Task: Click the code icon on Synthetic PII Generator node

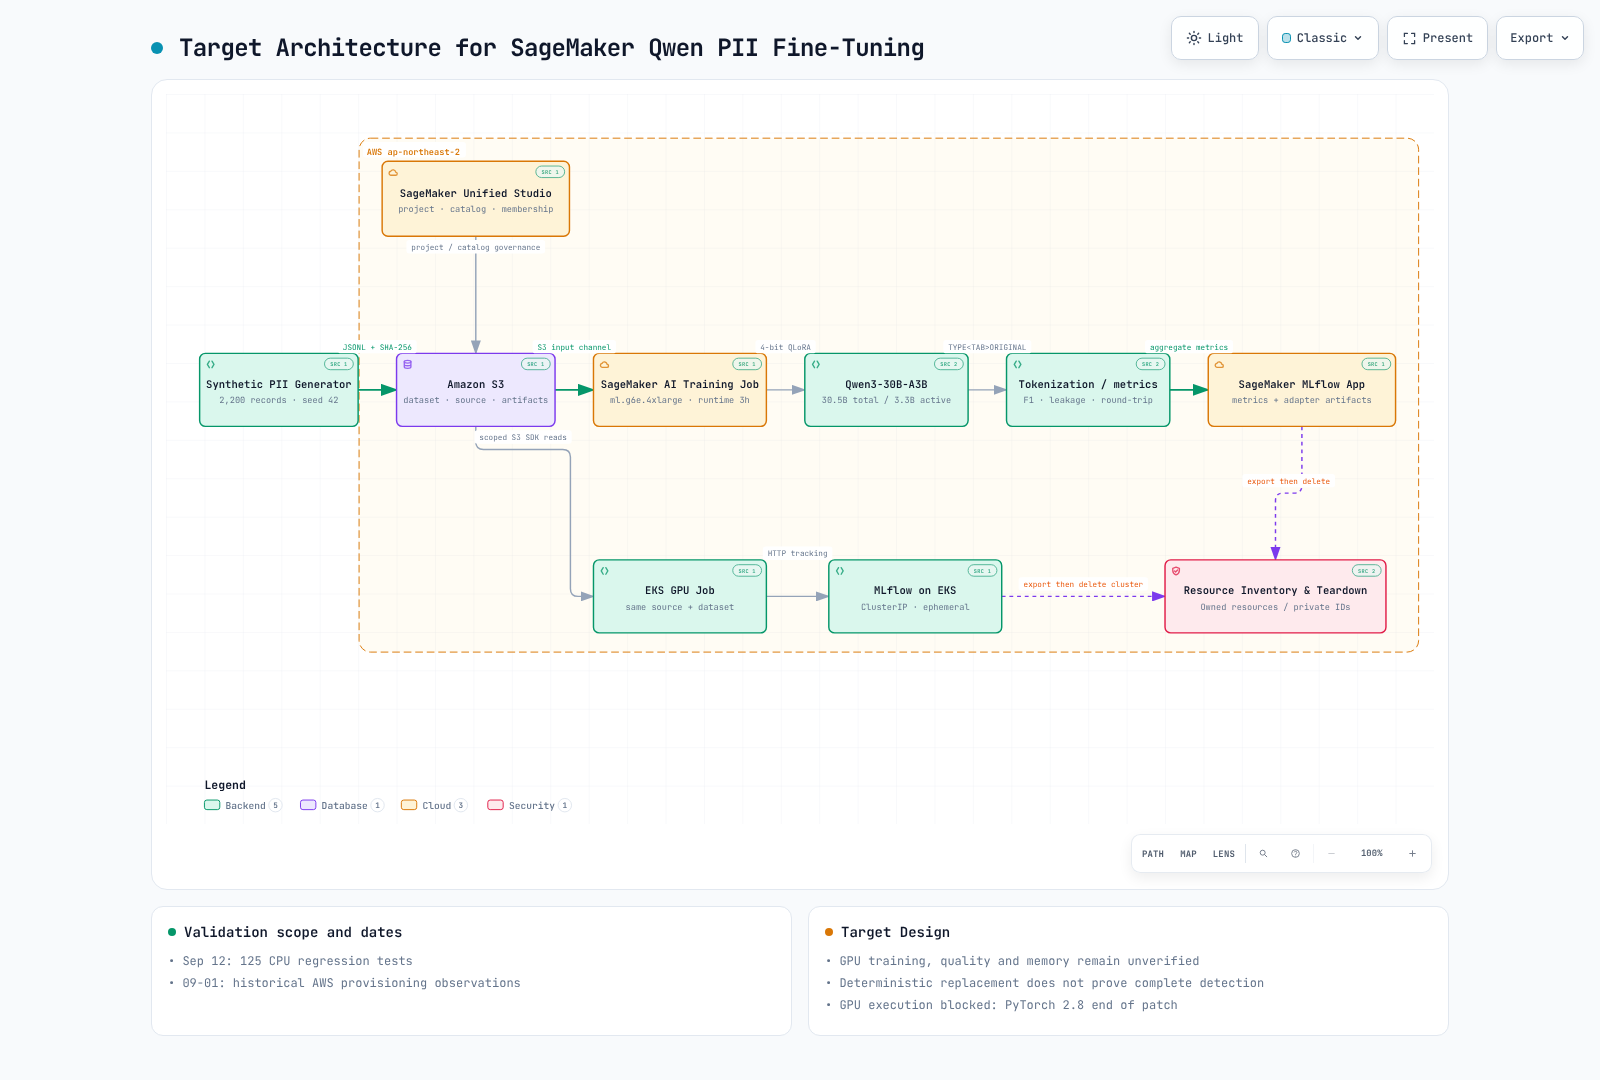Action: coord(211,364)
